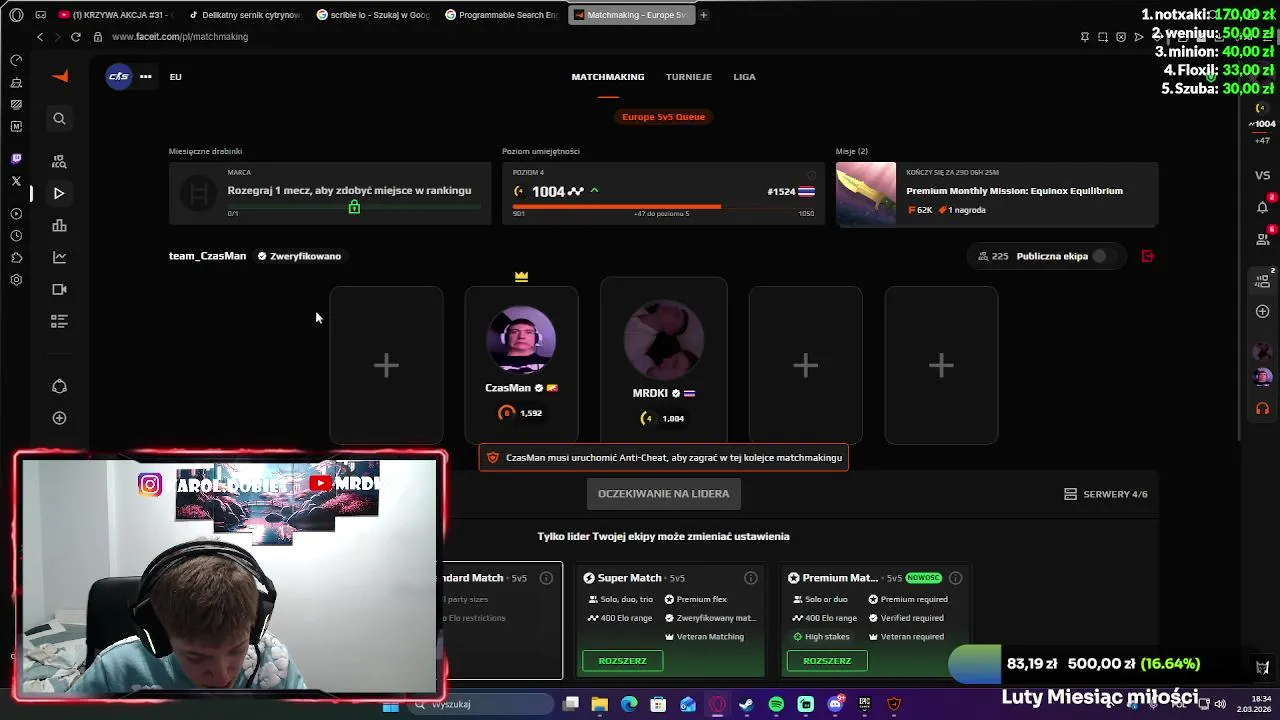
Task: Click the first empty slot right of MRDKI
Action: click(x=805, y=365)
